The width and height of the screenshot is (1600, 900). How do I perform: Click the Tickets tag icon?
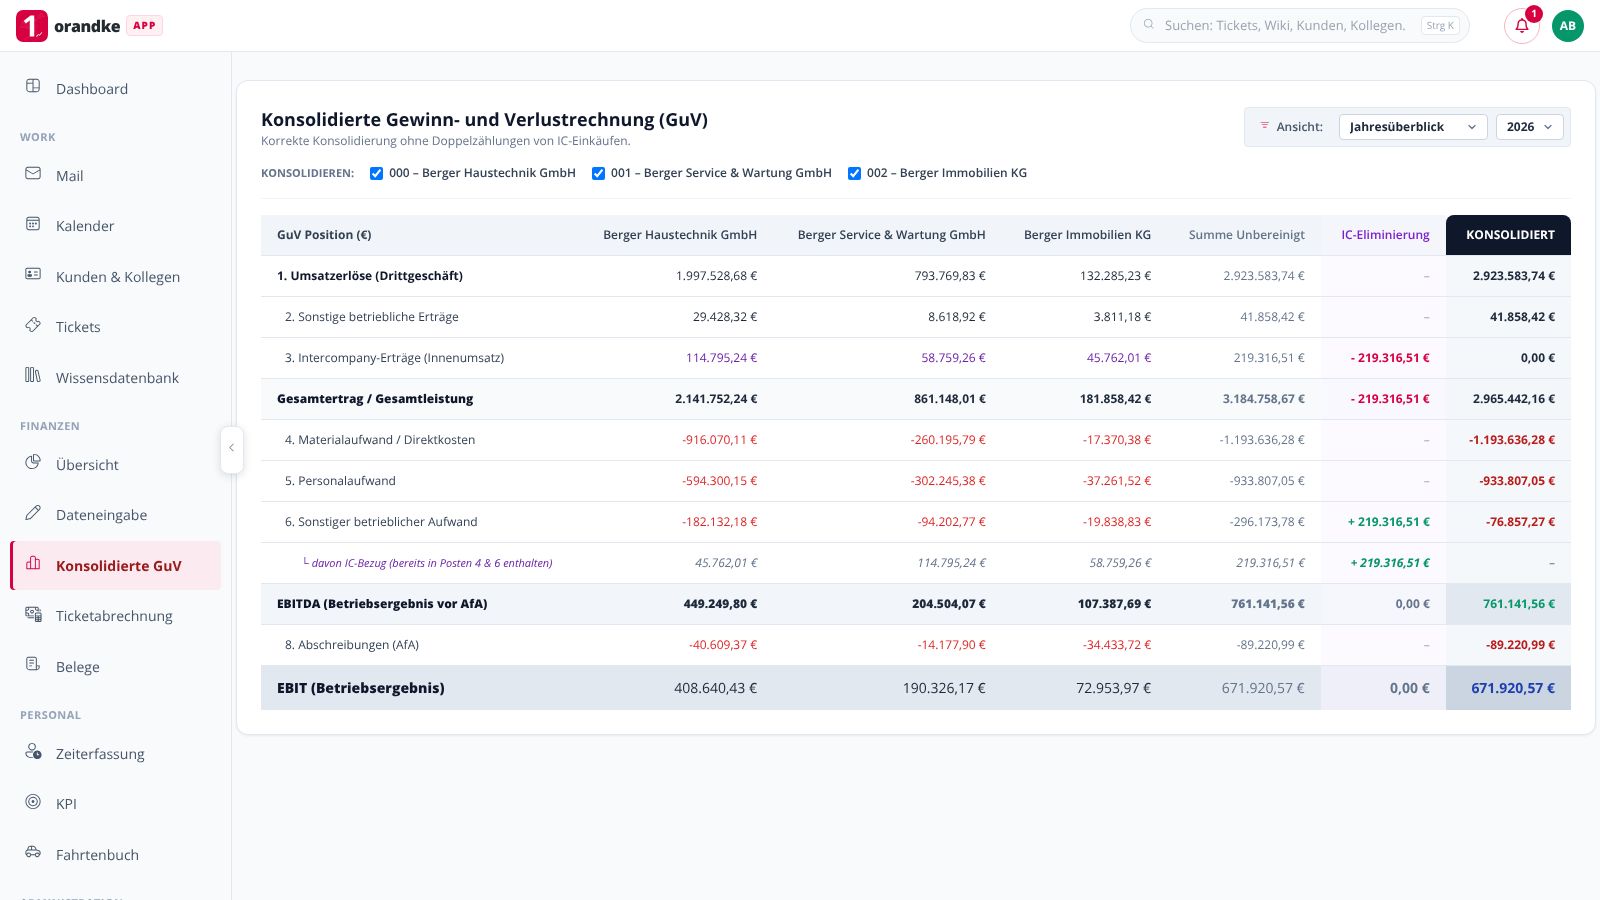[33, 324]
